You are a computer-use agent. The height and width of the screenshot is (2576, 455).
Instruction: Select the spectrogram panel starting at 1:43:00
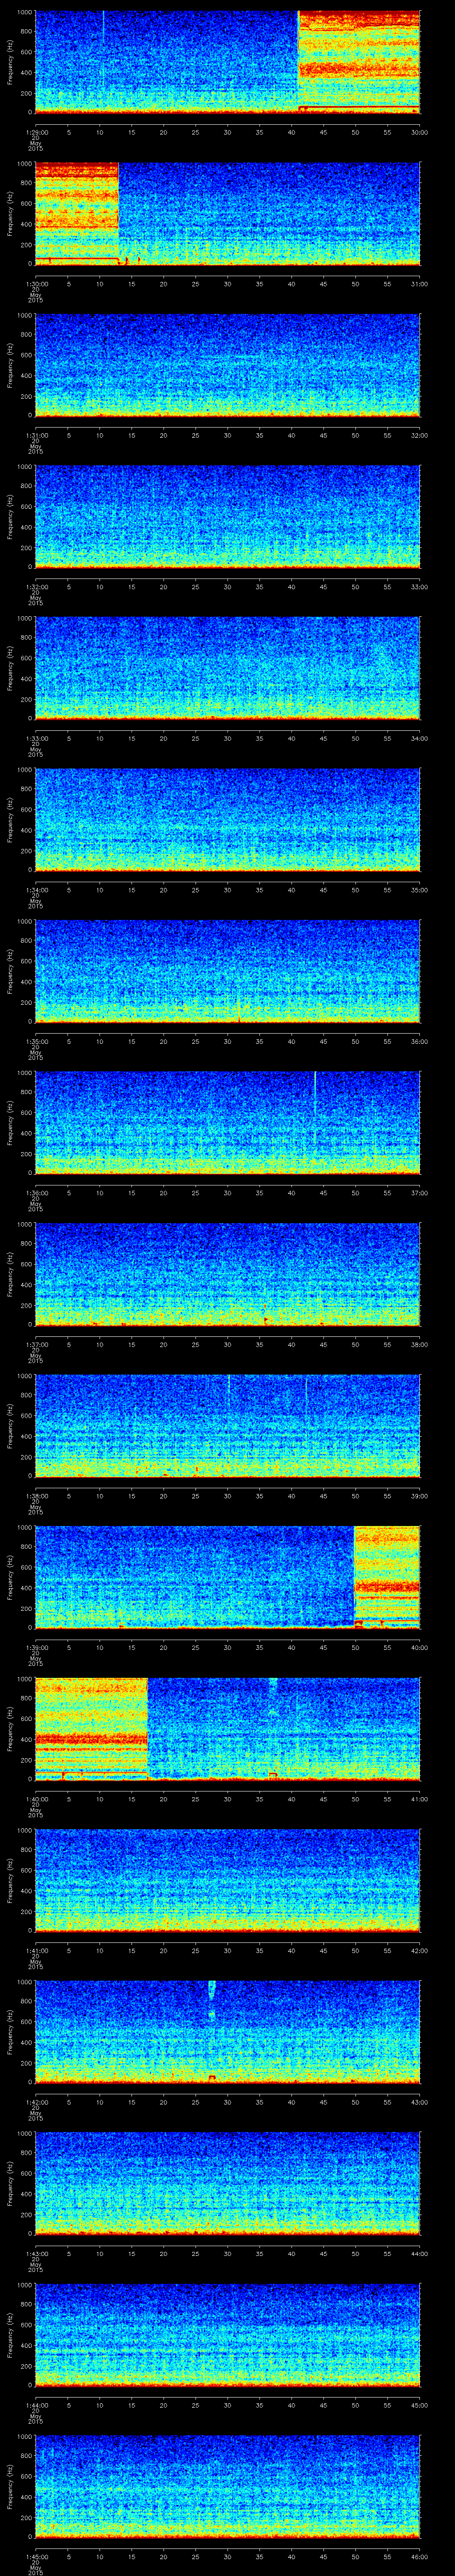[227, 2183]
